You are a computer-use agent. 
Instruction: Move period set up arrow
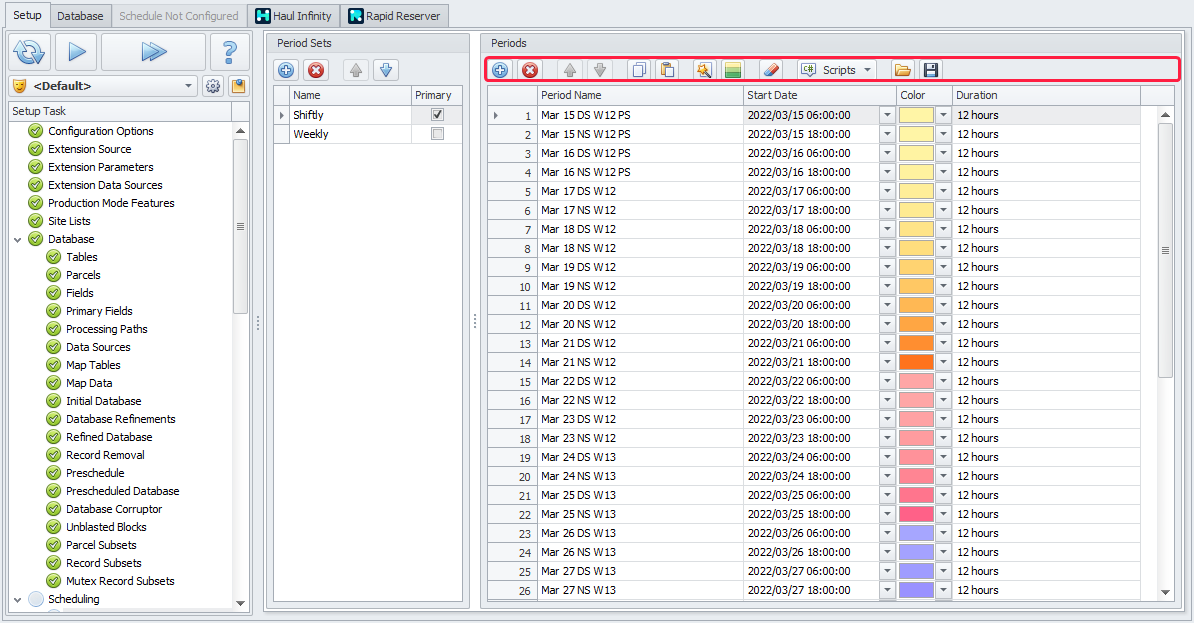click(356, 70)
